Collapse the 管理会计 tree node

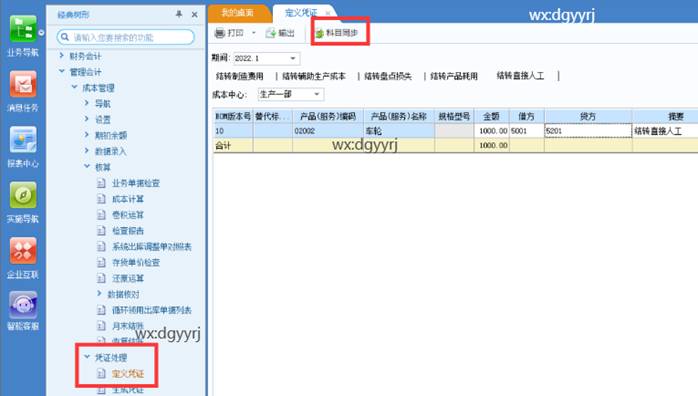(x=62, y=72)
